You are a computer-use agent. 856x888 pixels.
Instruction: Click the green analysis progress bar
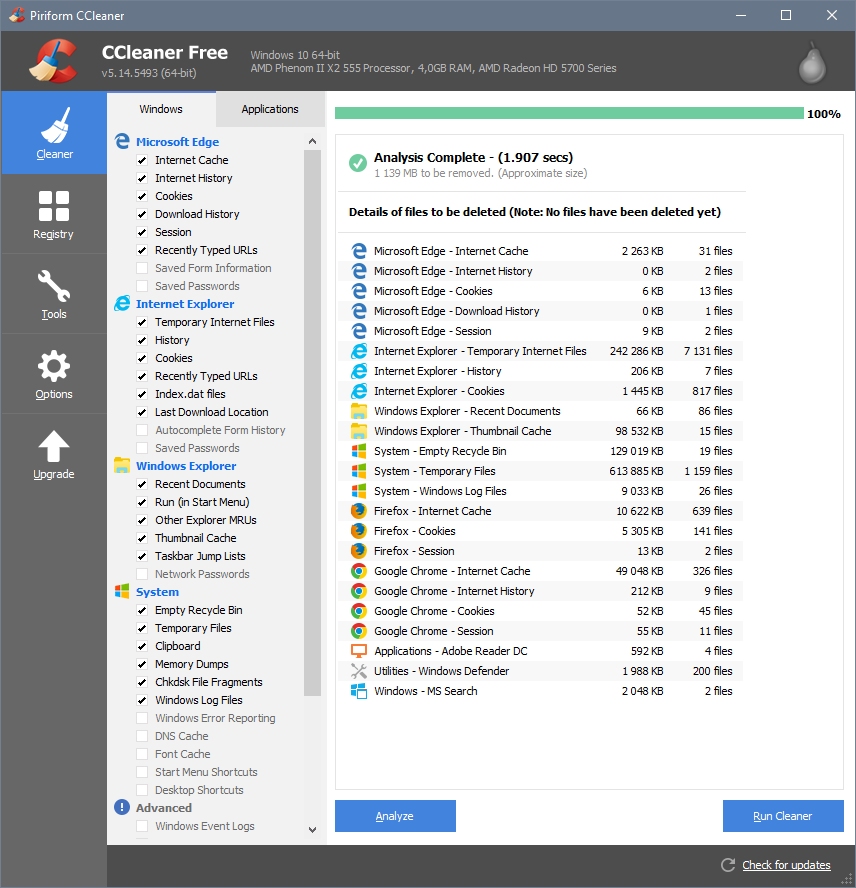tap(568, 114)
